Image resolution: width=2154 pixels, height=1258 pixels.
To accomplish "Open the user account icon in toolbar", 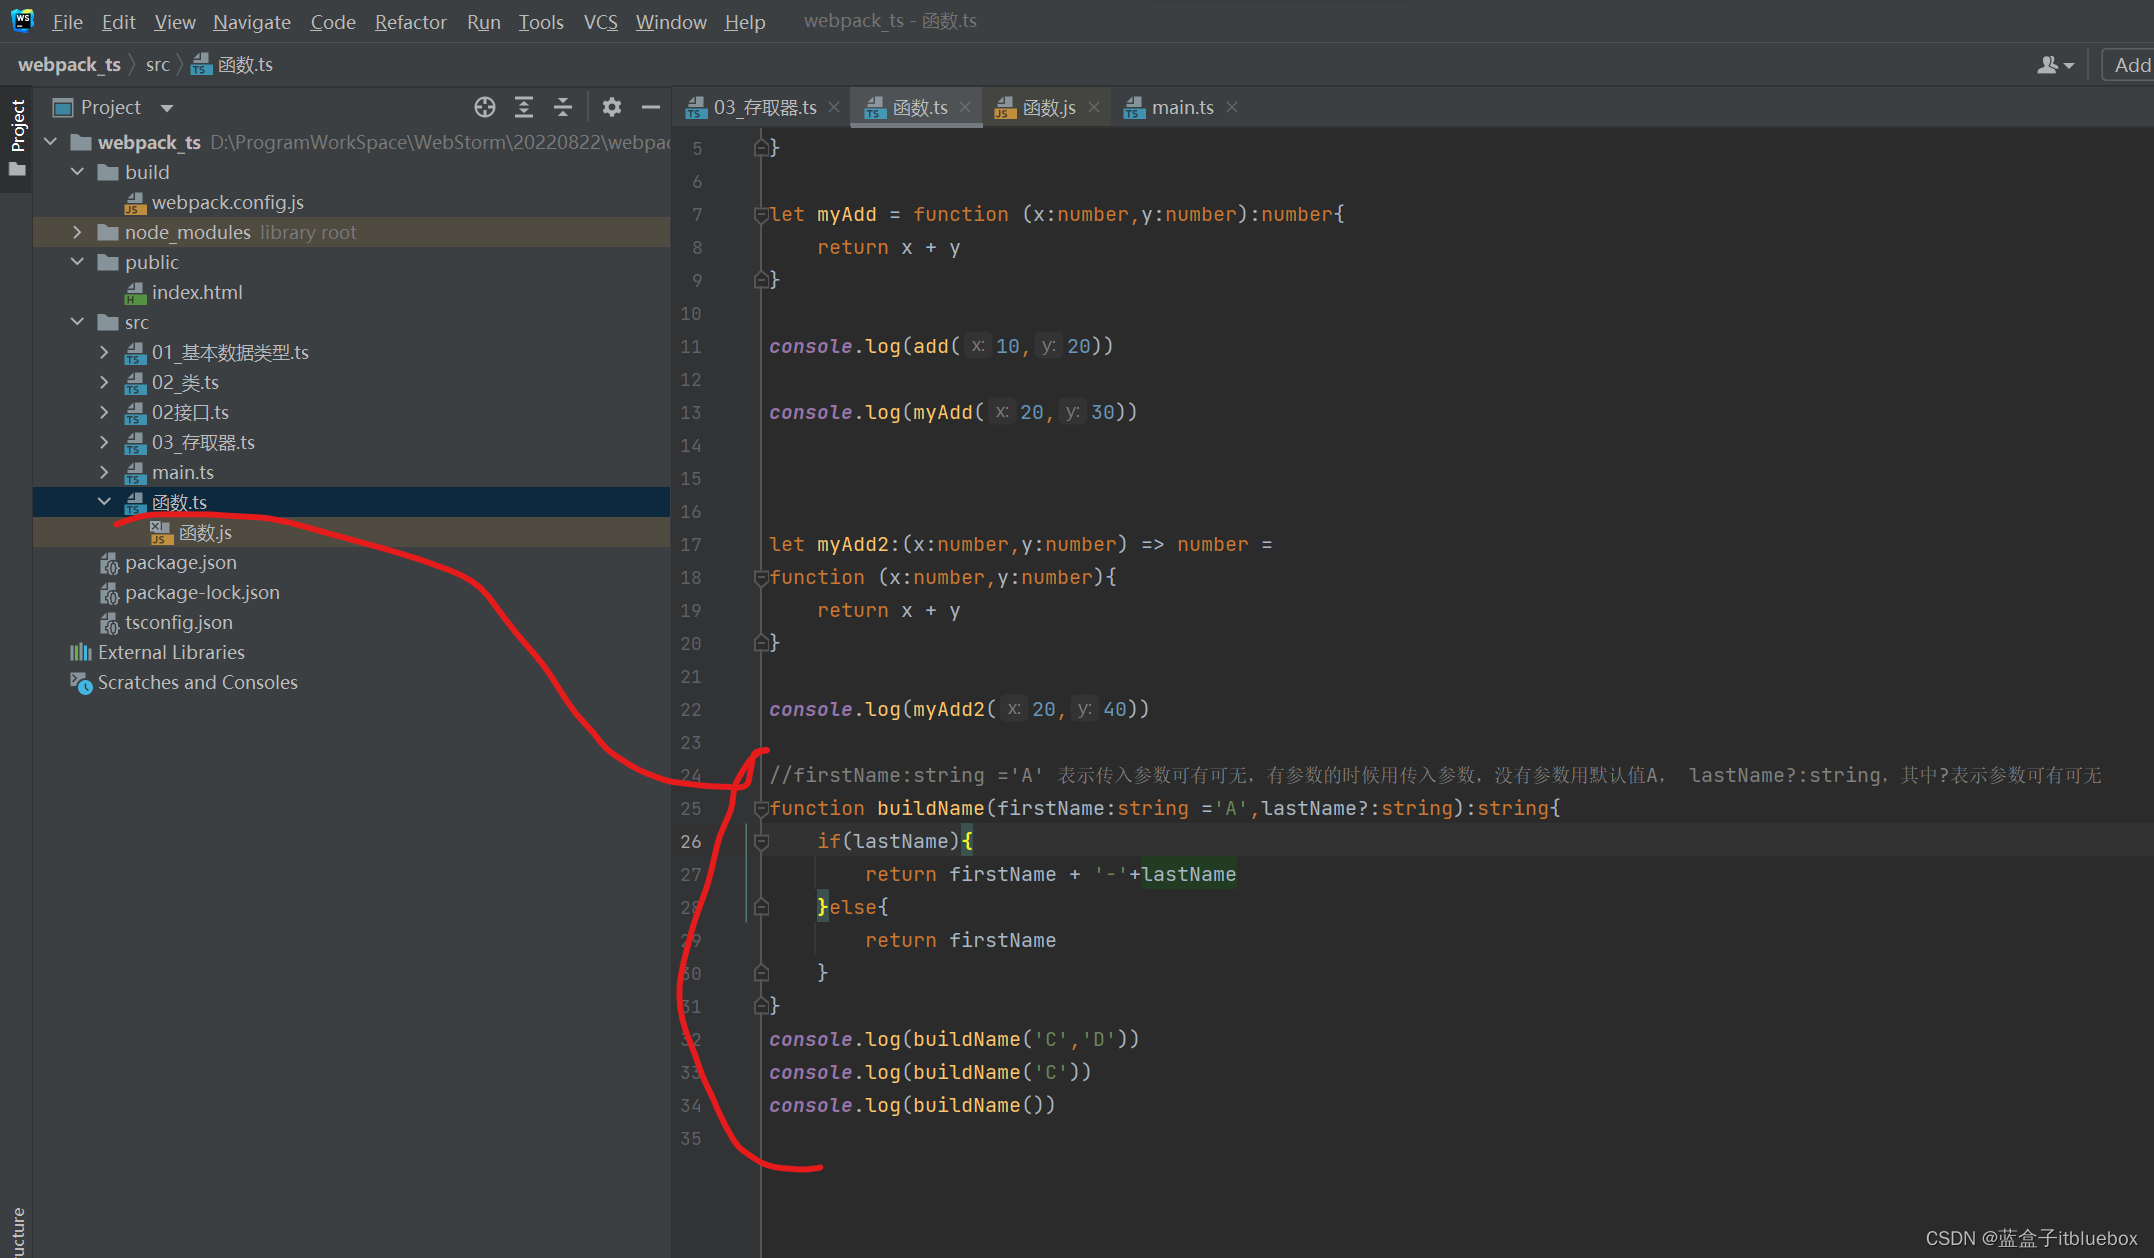I will [x=2055, y=65].
